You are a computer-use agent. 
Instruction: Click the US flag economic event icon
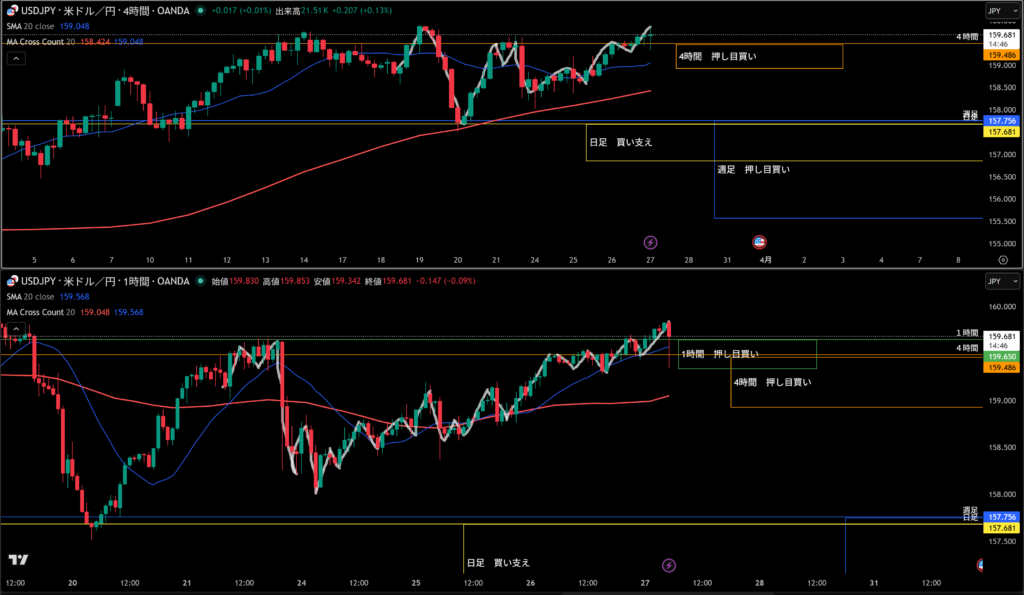click(759, 241)
